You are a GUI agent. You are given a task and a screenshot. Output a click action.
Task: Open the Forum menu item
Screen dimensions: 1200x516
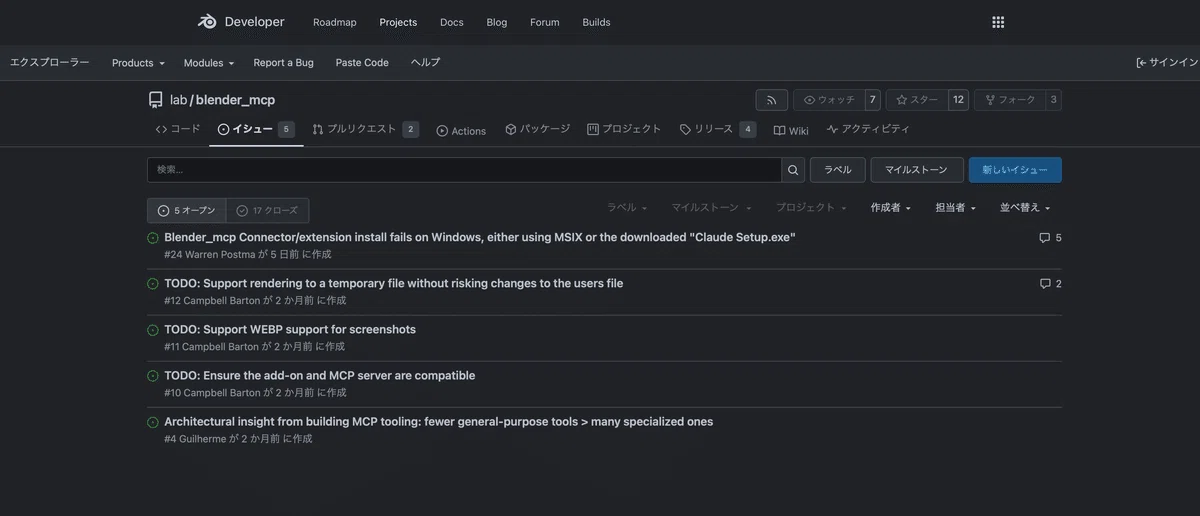pyautogui.click(x=545, y=22)
